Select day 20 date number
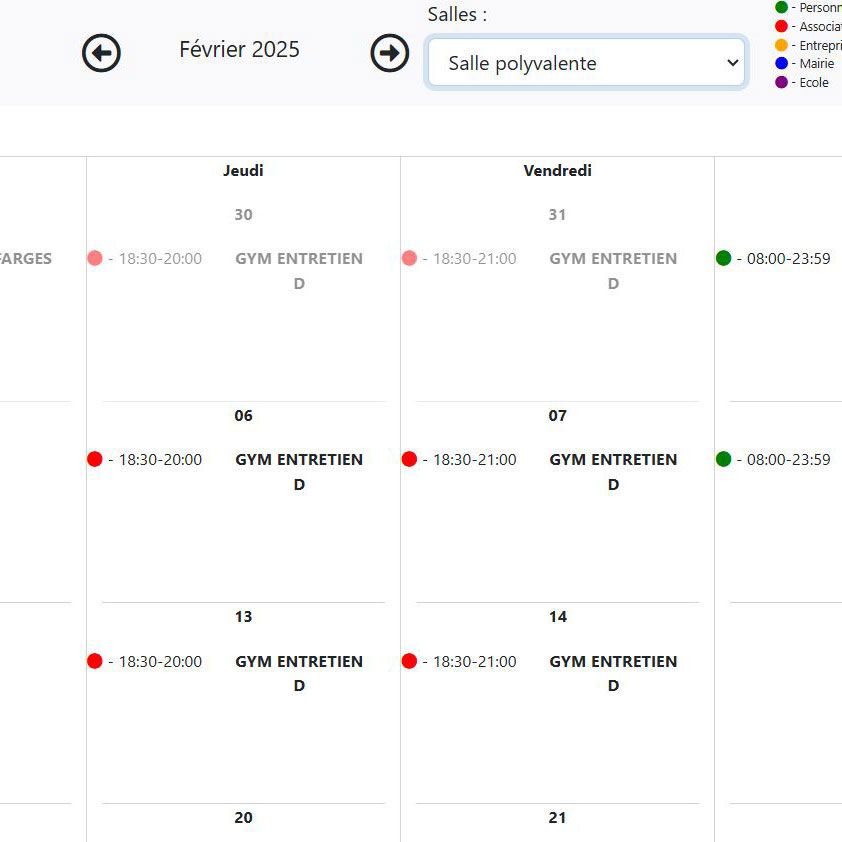Screen dimensions: 842x842 [x=243, y=818]
